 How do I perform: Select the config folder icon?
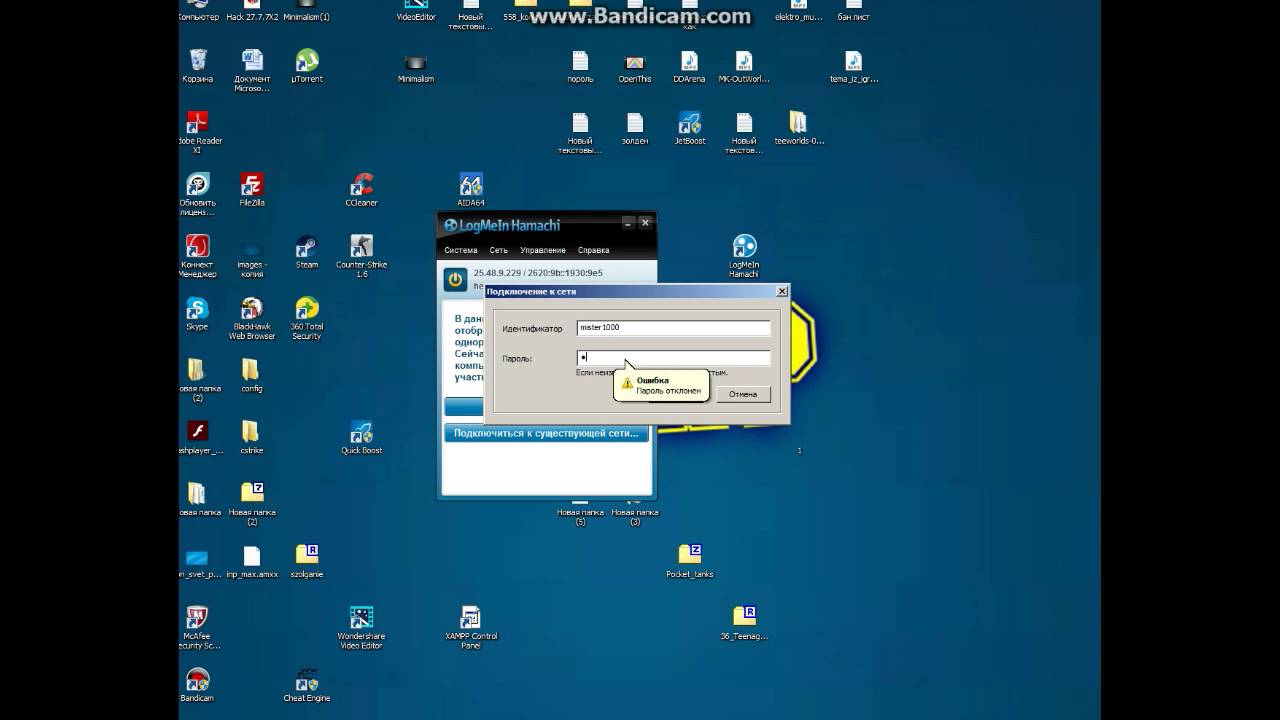click(x=252, y=376)
